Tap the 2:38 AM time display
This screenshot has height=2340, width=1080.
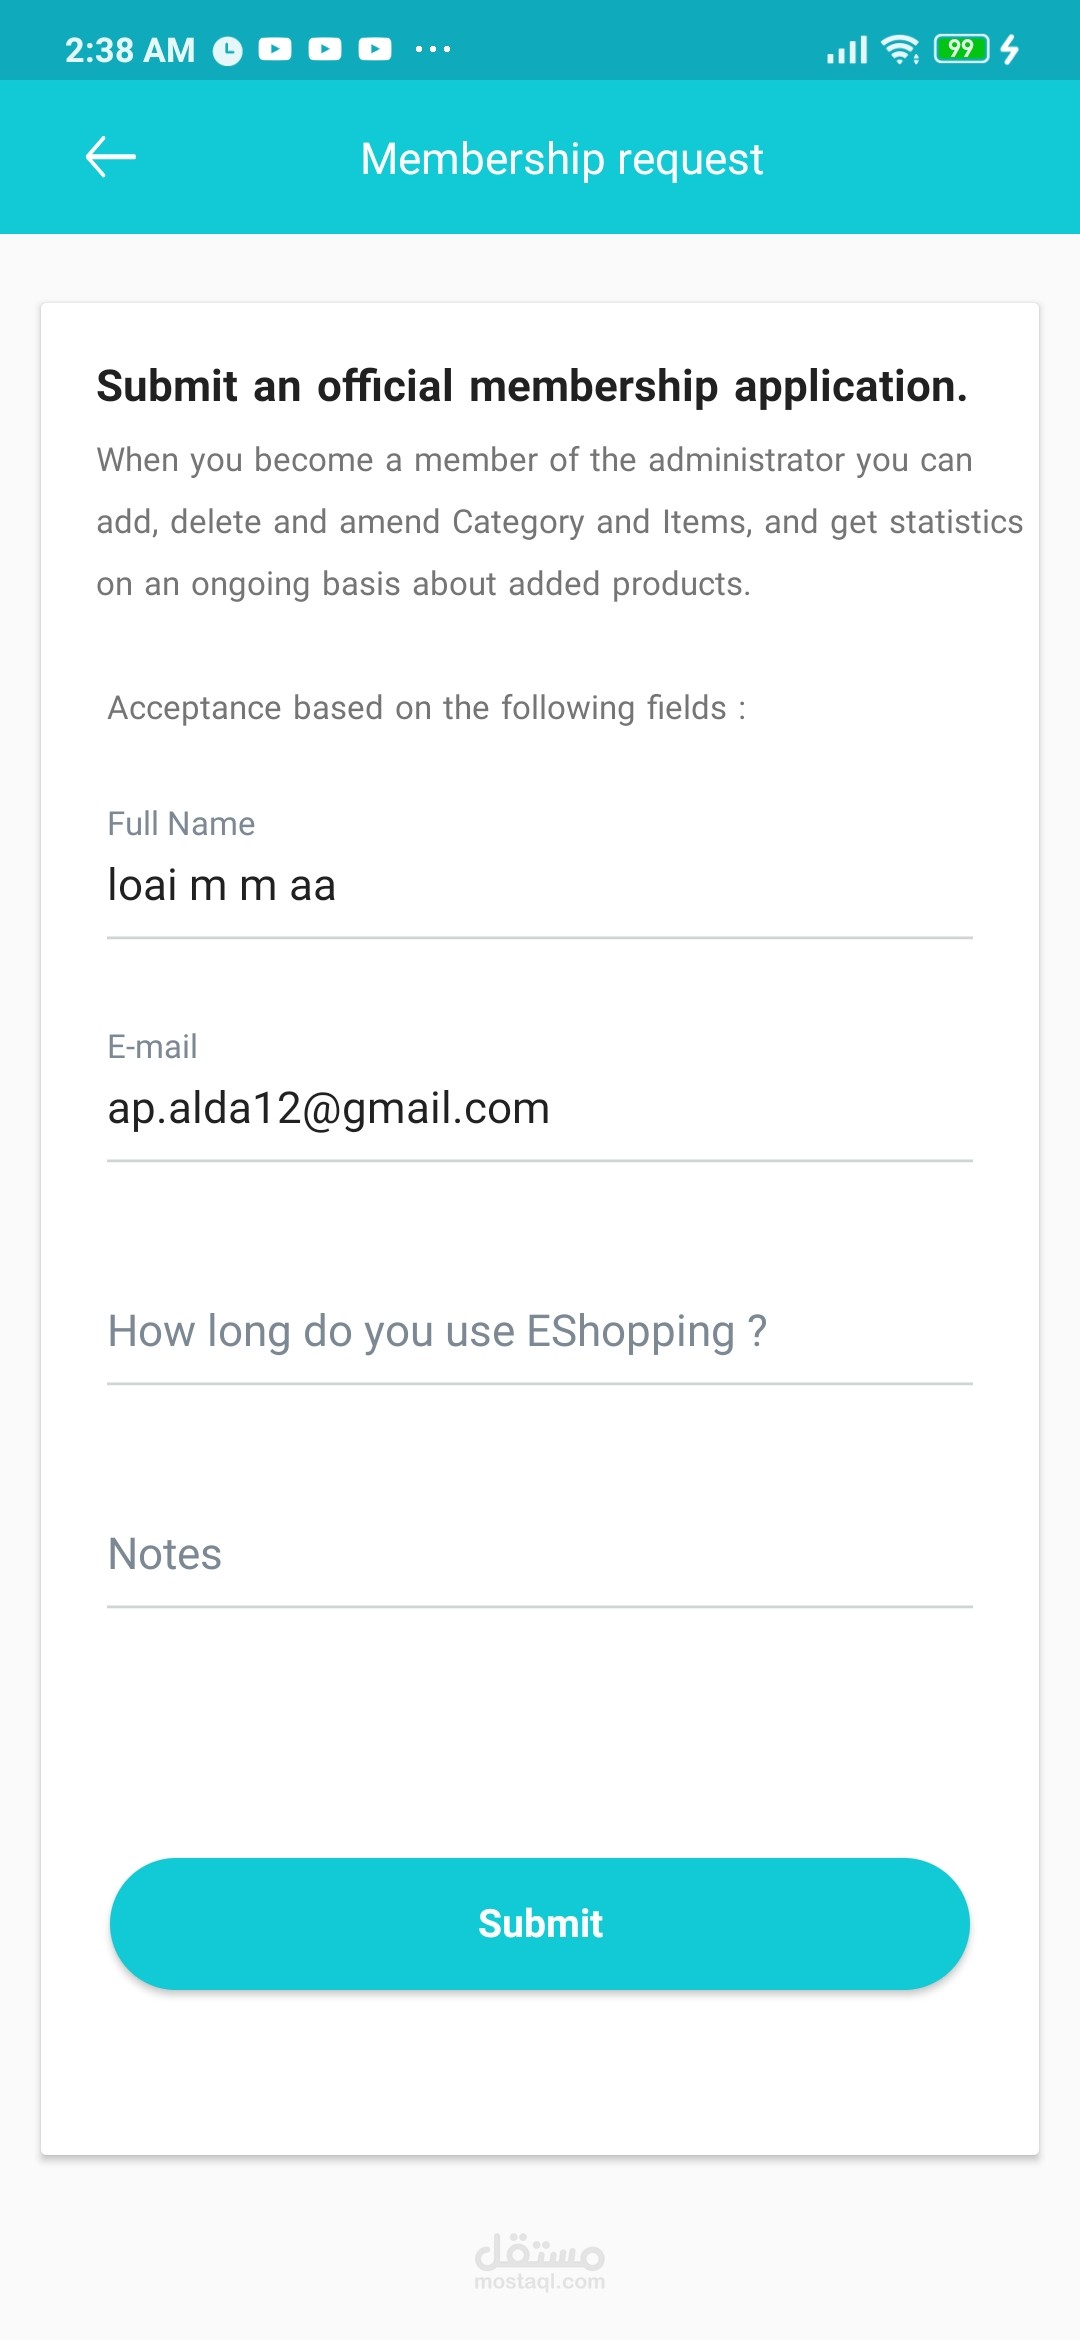pyautogui.click(x=130, y=50)
